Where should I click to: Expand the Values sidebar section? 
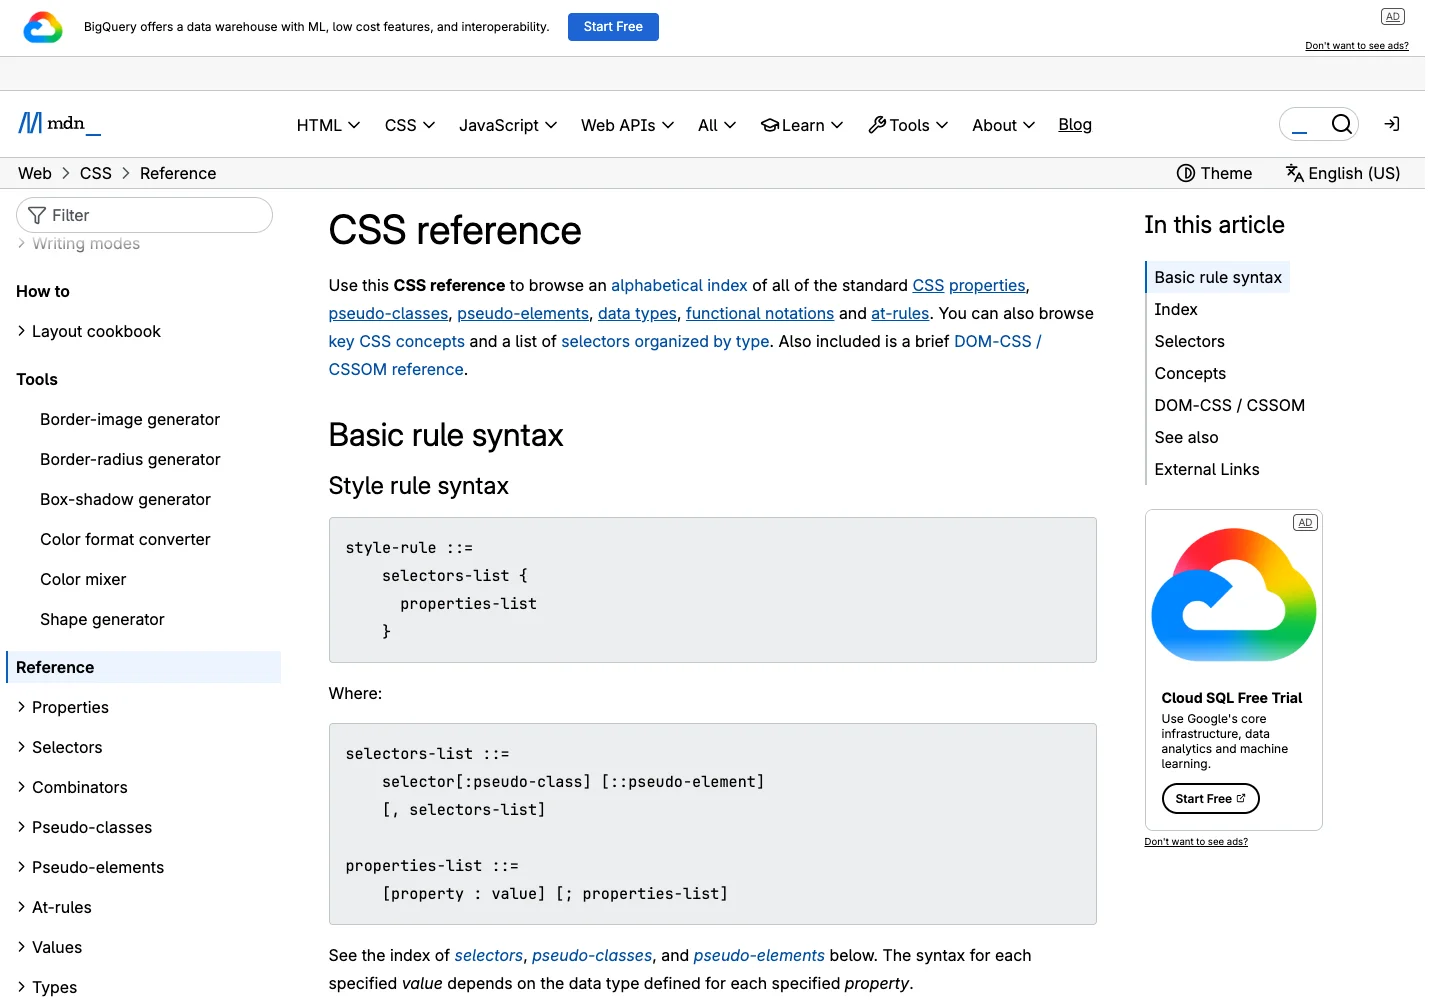pyautogui.click(x=49, y=947)
